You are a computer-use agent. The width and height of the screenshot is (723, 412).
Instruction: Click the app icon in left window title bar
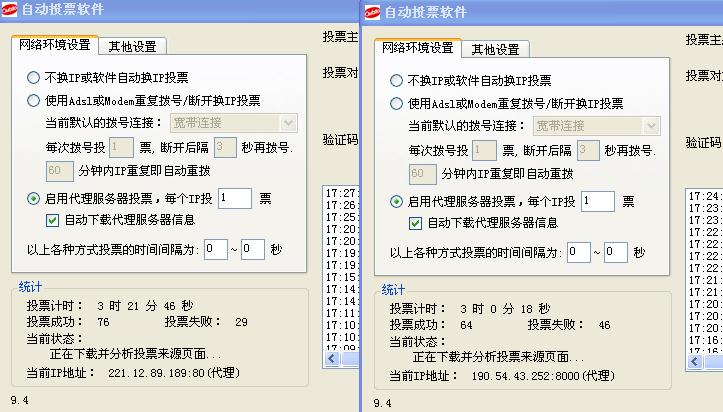[9, 9]
